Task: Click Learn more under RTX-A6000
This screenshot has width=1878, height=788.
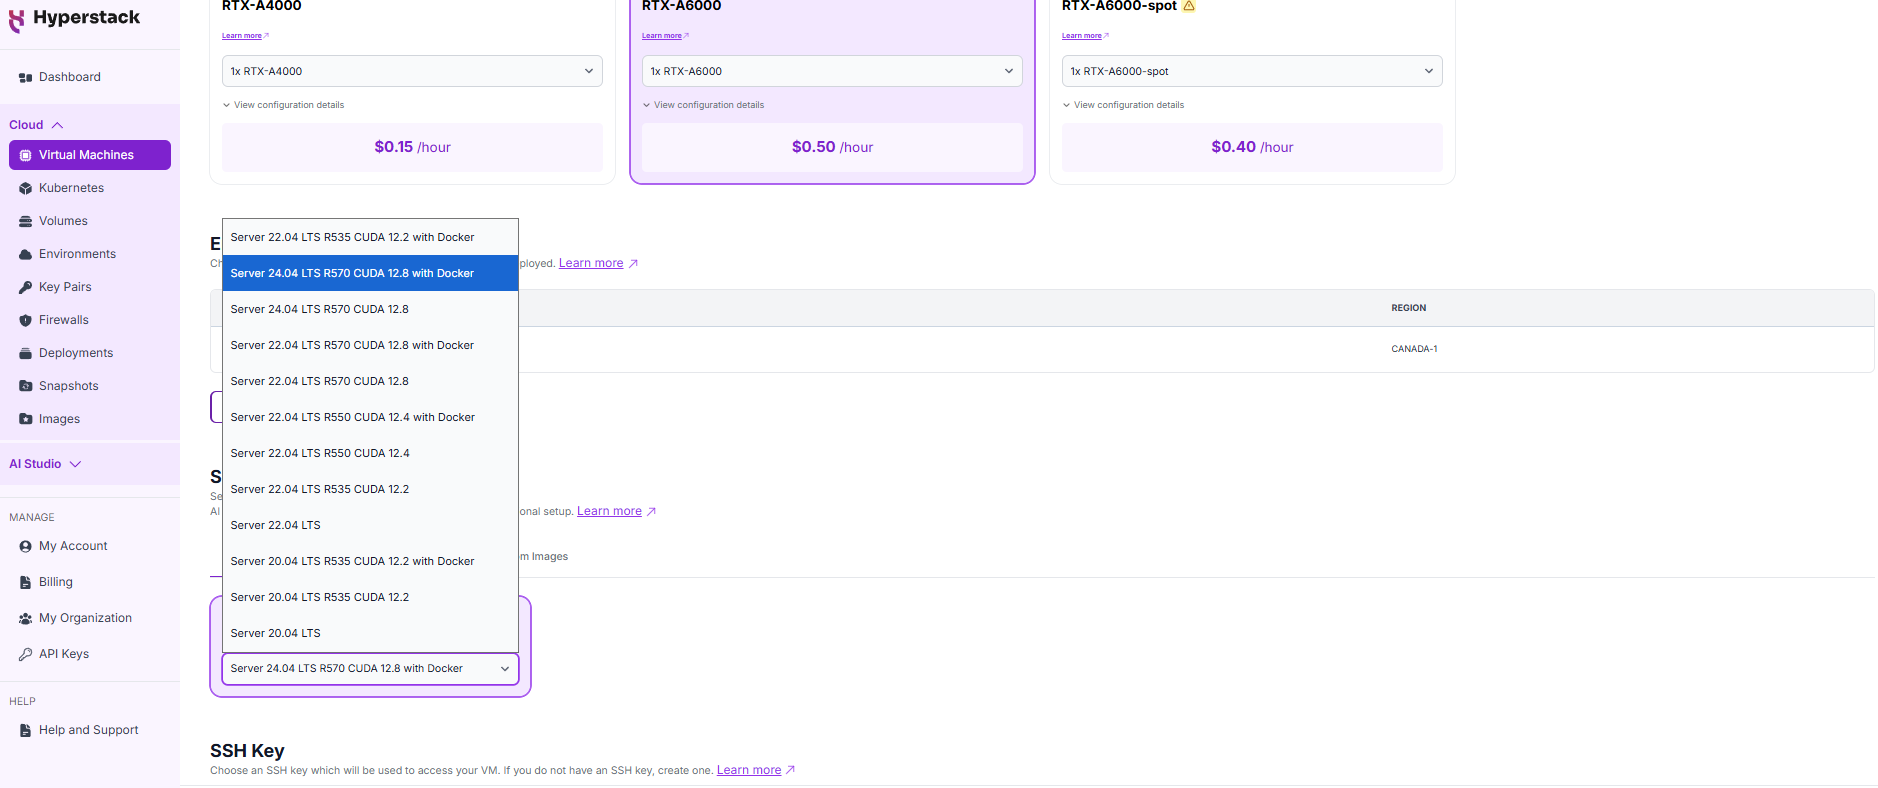Action: click(662, 36)
